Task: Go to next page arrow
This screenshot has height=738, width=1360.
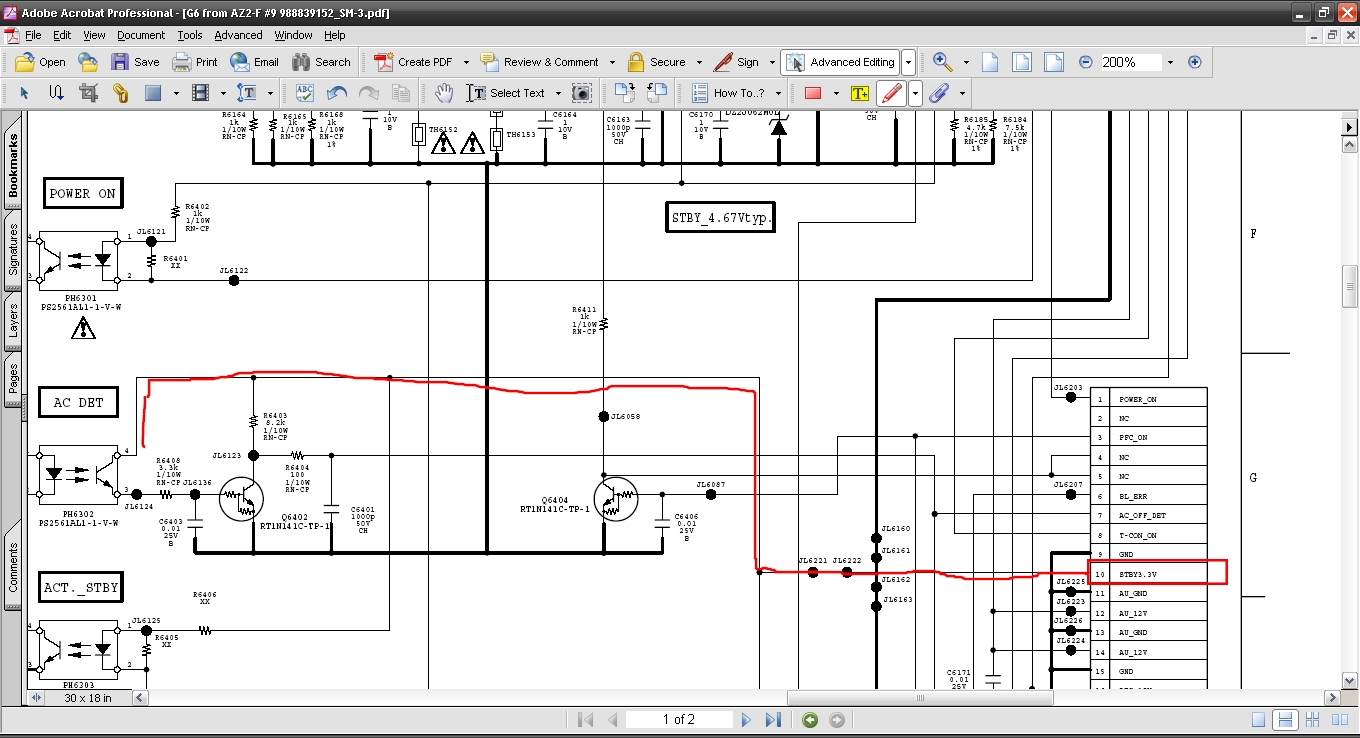Action: pos(746,720)
